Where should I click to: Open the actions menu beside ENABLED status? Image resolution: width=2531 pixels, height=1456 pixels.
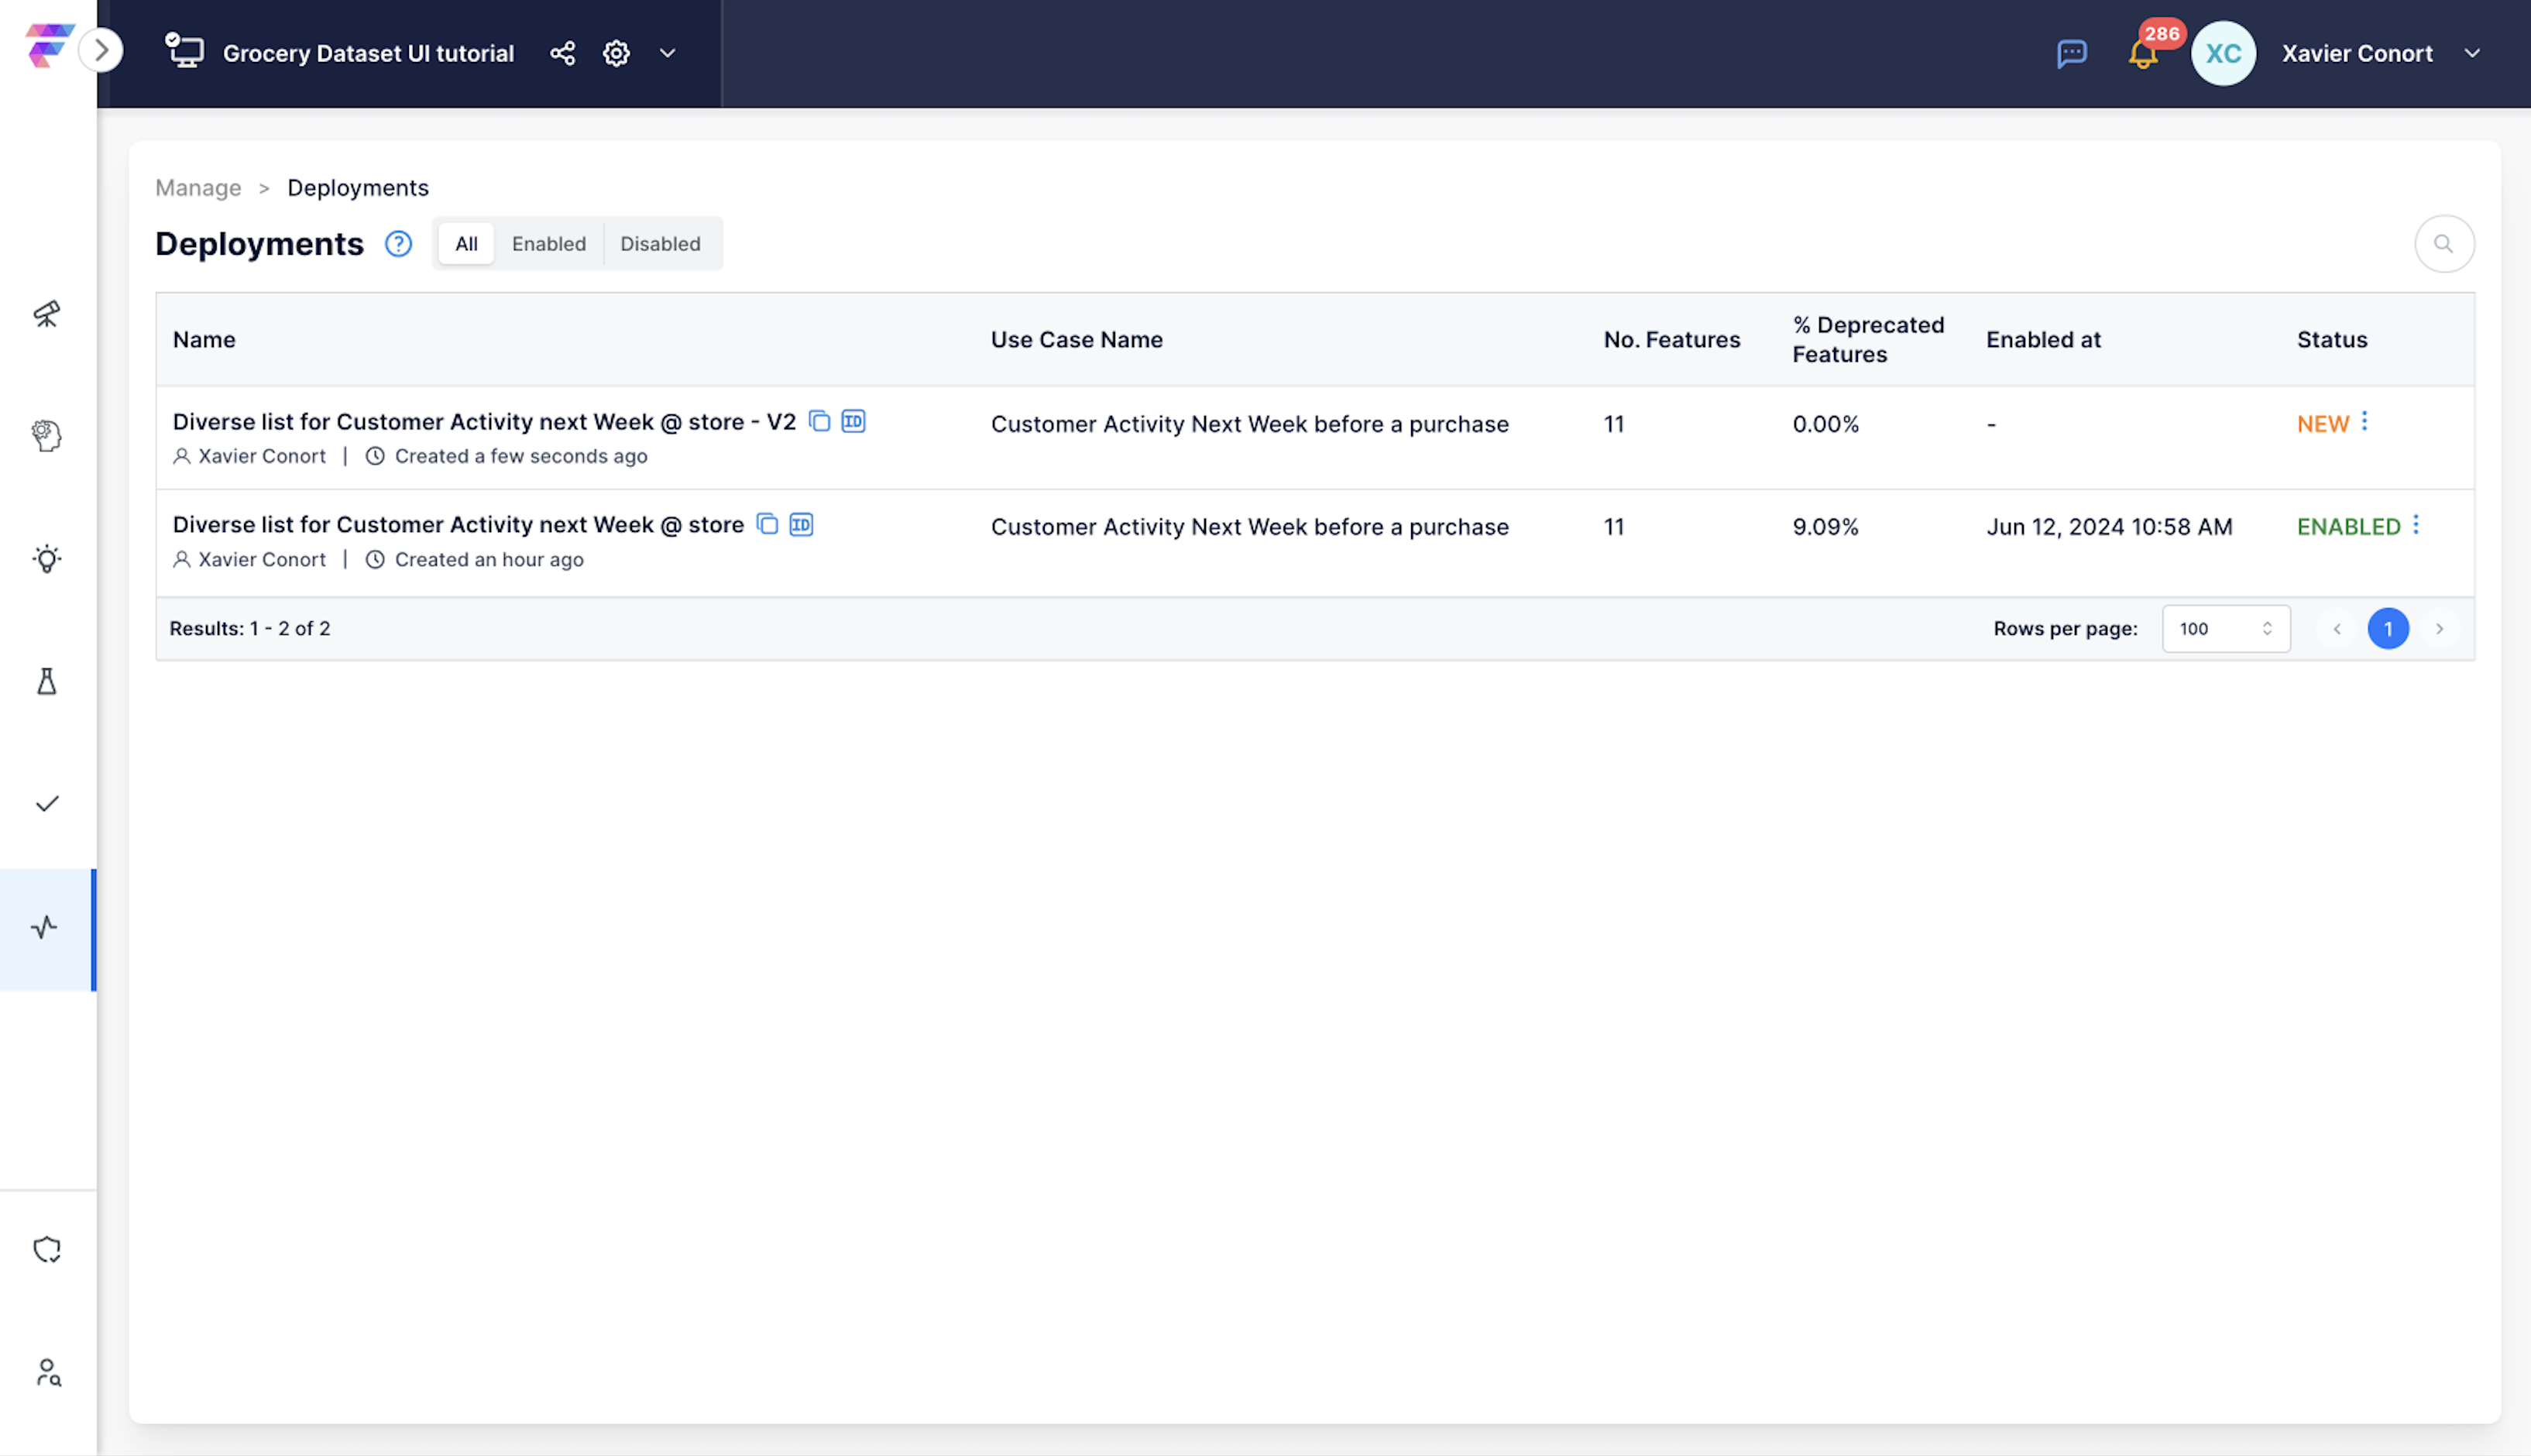tap(2416, 525)
